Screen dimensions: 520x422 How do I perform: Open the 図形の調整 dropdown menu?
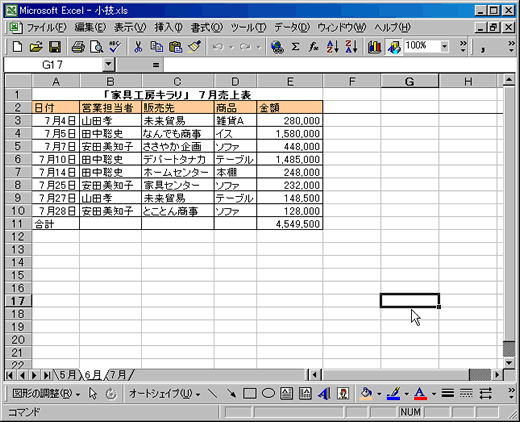coord(46,394)
